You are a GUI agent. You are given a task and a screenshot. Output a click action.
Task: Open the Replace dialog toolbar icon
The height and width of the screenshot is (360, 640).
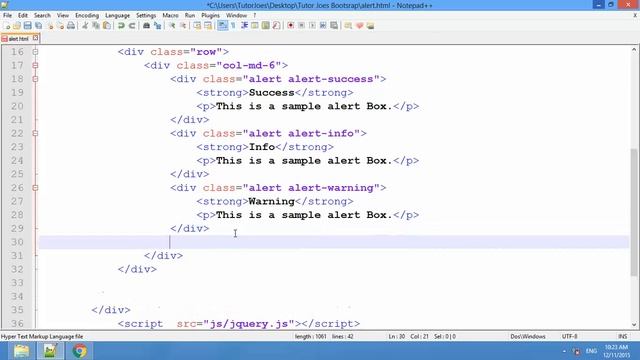(157, 26)
